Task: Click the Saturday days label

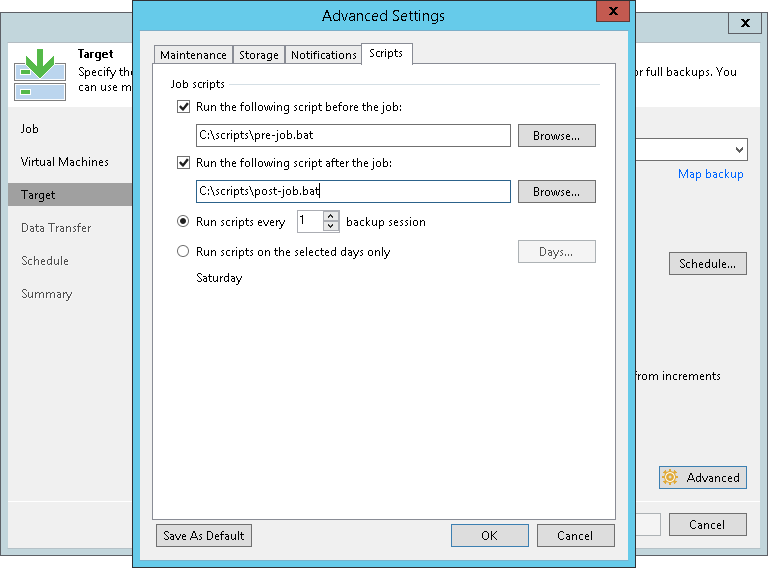Action: 219,278
